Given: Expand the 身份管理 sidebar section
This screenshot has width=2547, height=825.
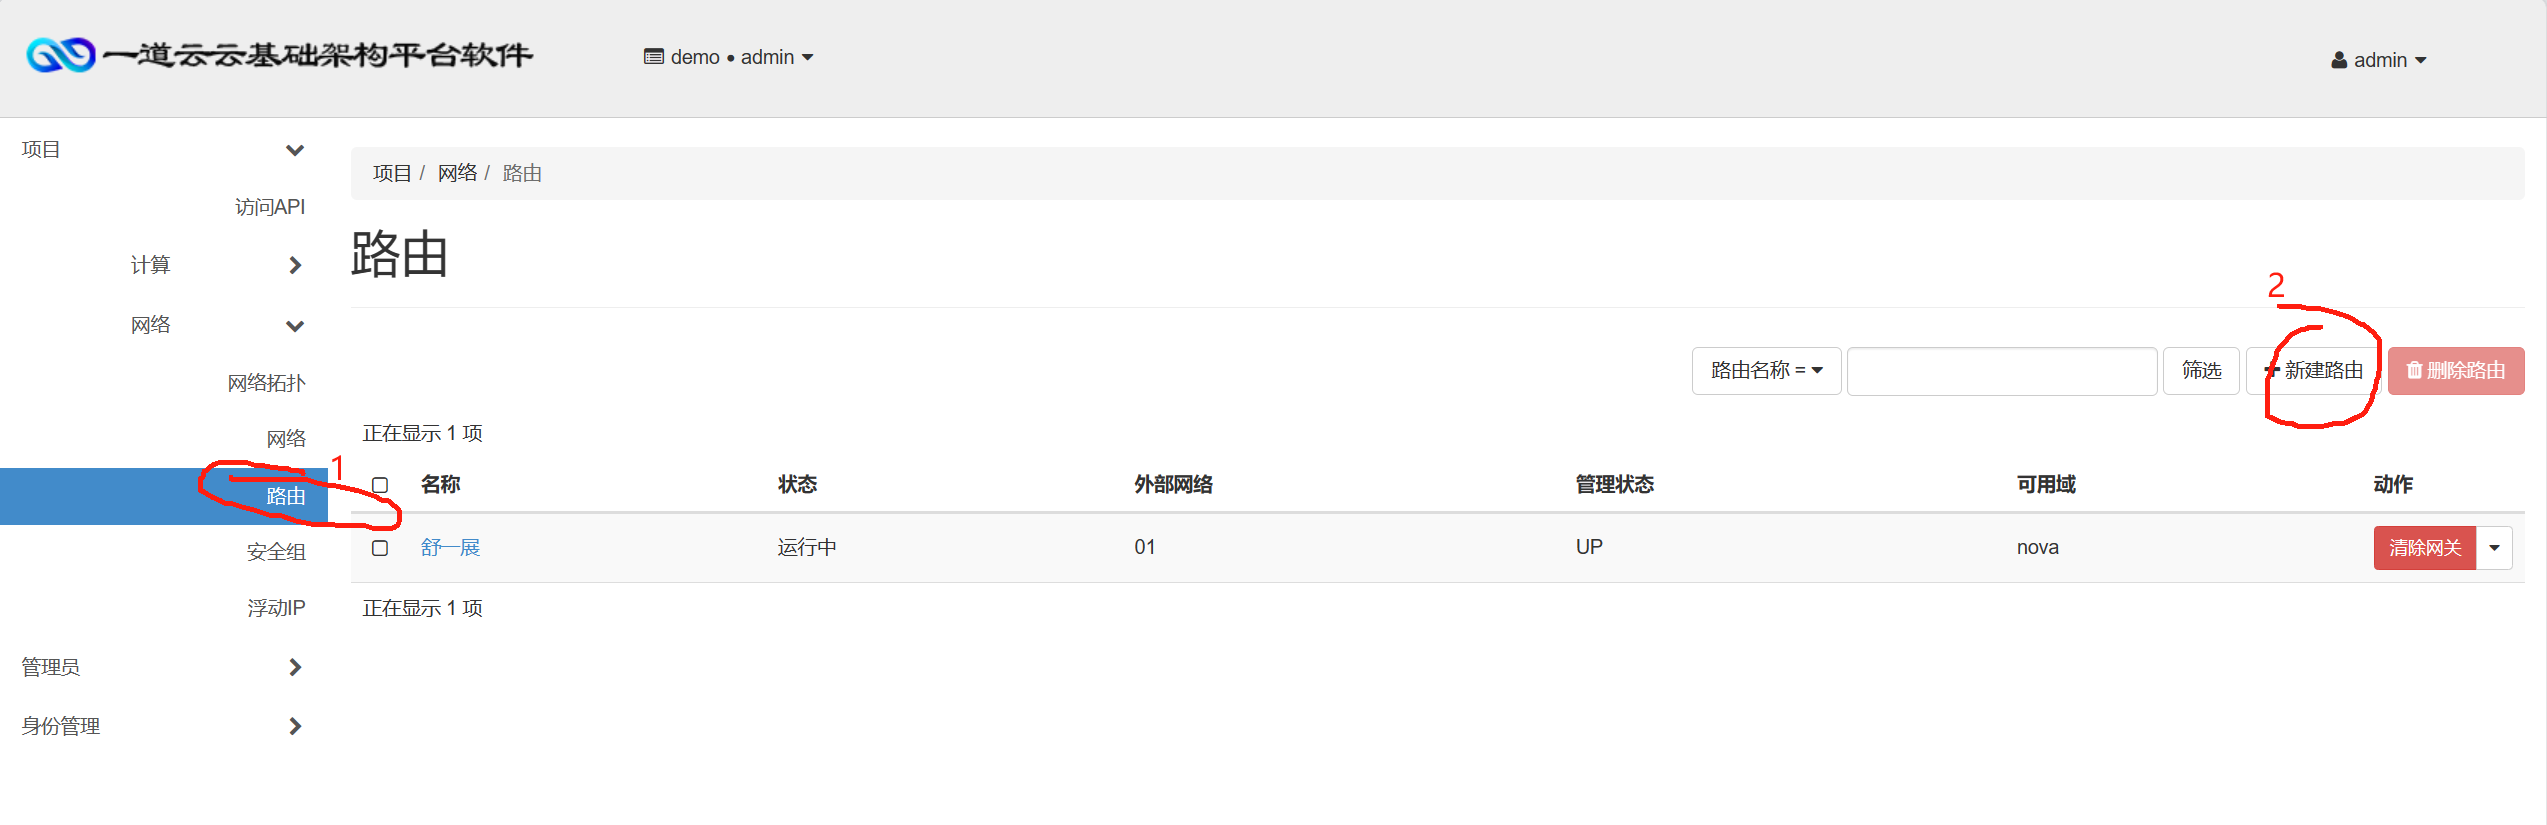Looking at the screenshot, I should (294, 726).
